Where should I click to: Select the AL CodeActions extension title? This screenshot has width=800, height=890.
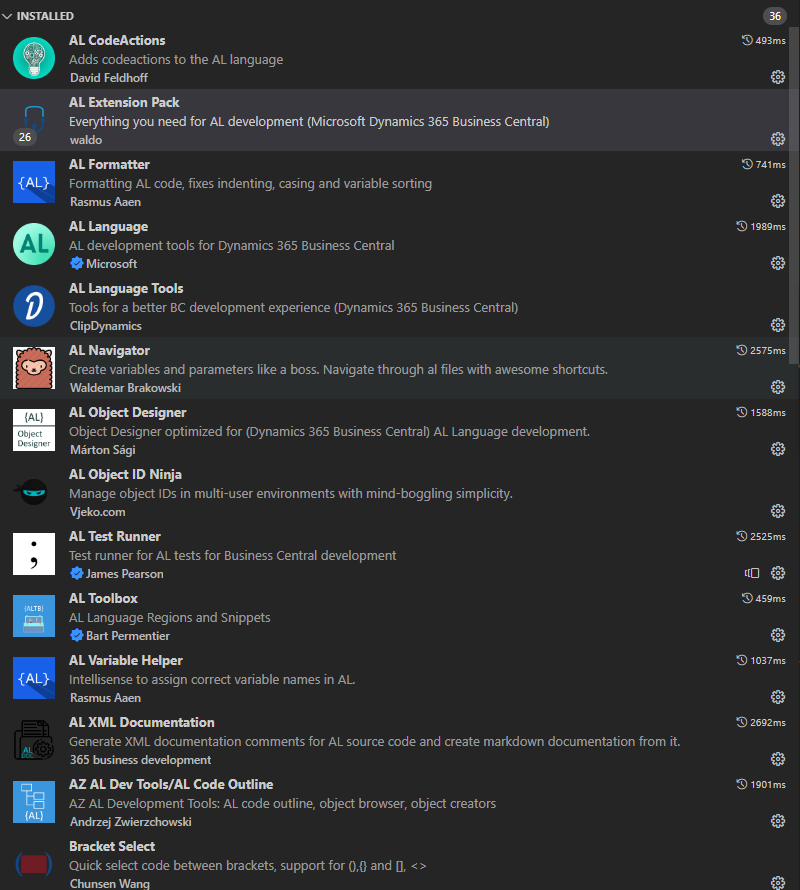[x=117, y=40]
